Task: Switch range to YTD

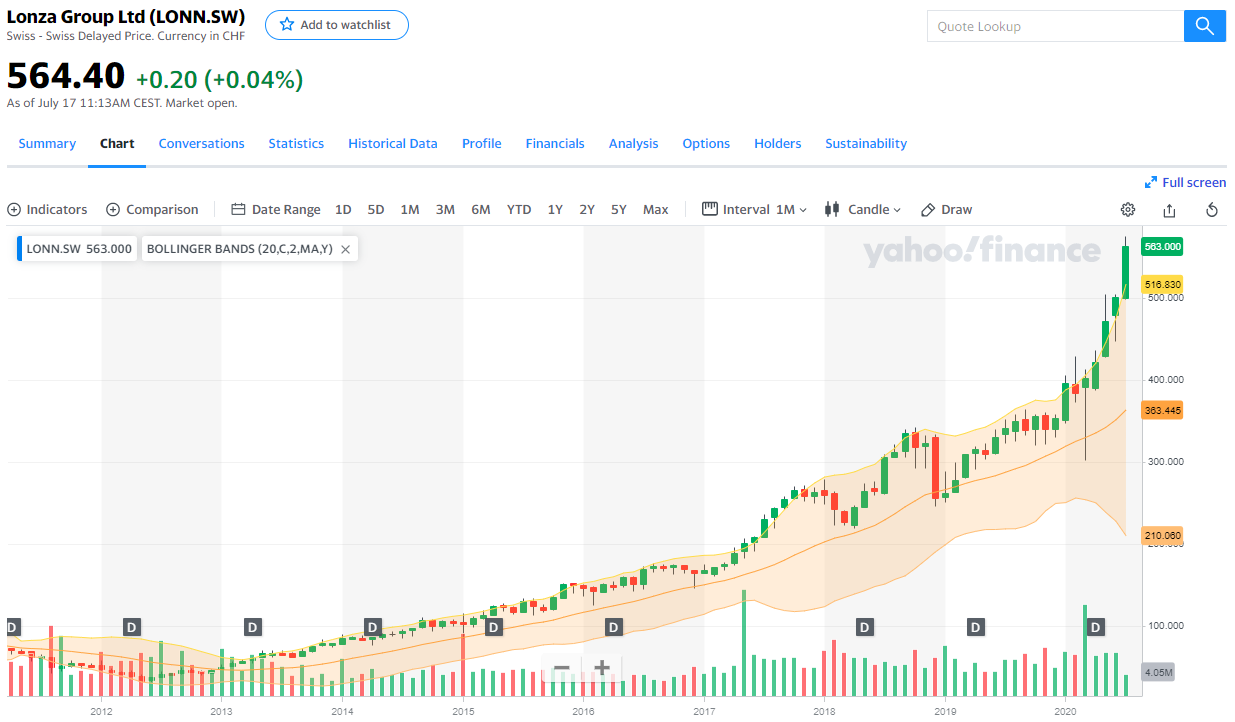Action: pyautogui.click(x=519, y=209)
